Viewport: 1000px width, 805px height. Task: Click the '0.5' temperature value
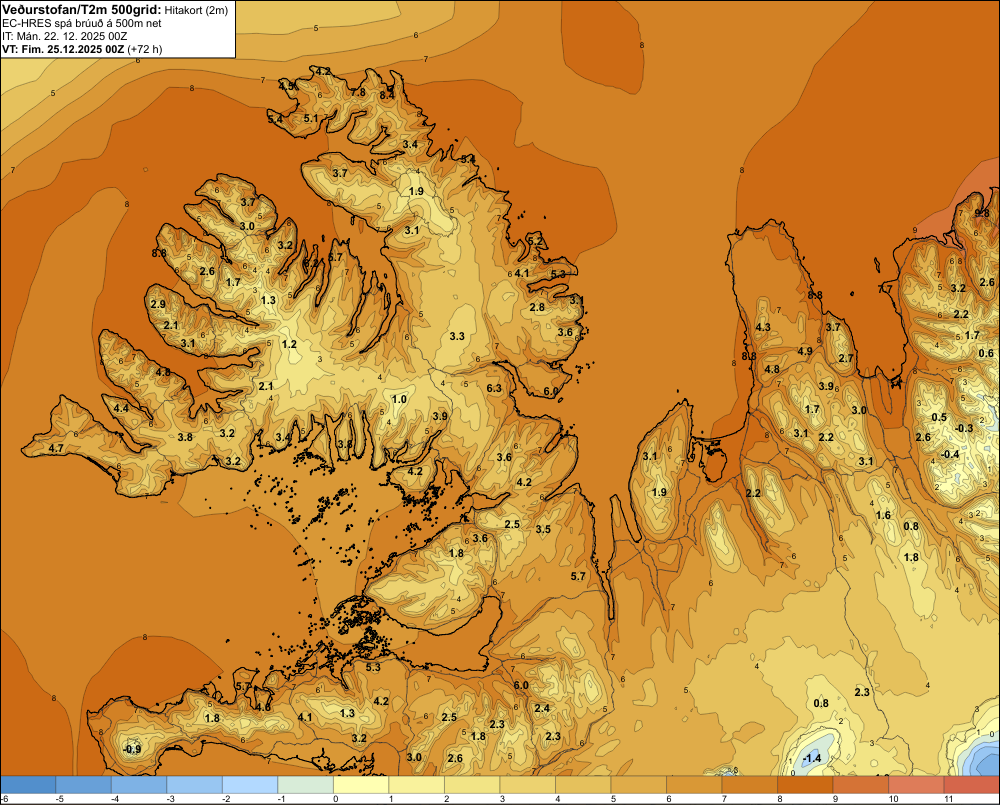click(x=939, y=417)
